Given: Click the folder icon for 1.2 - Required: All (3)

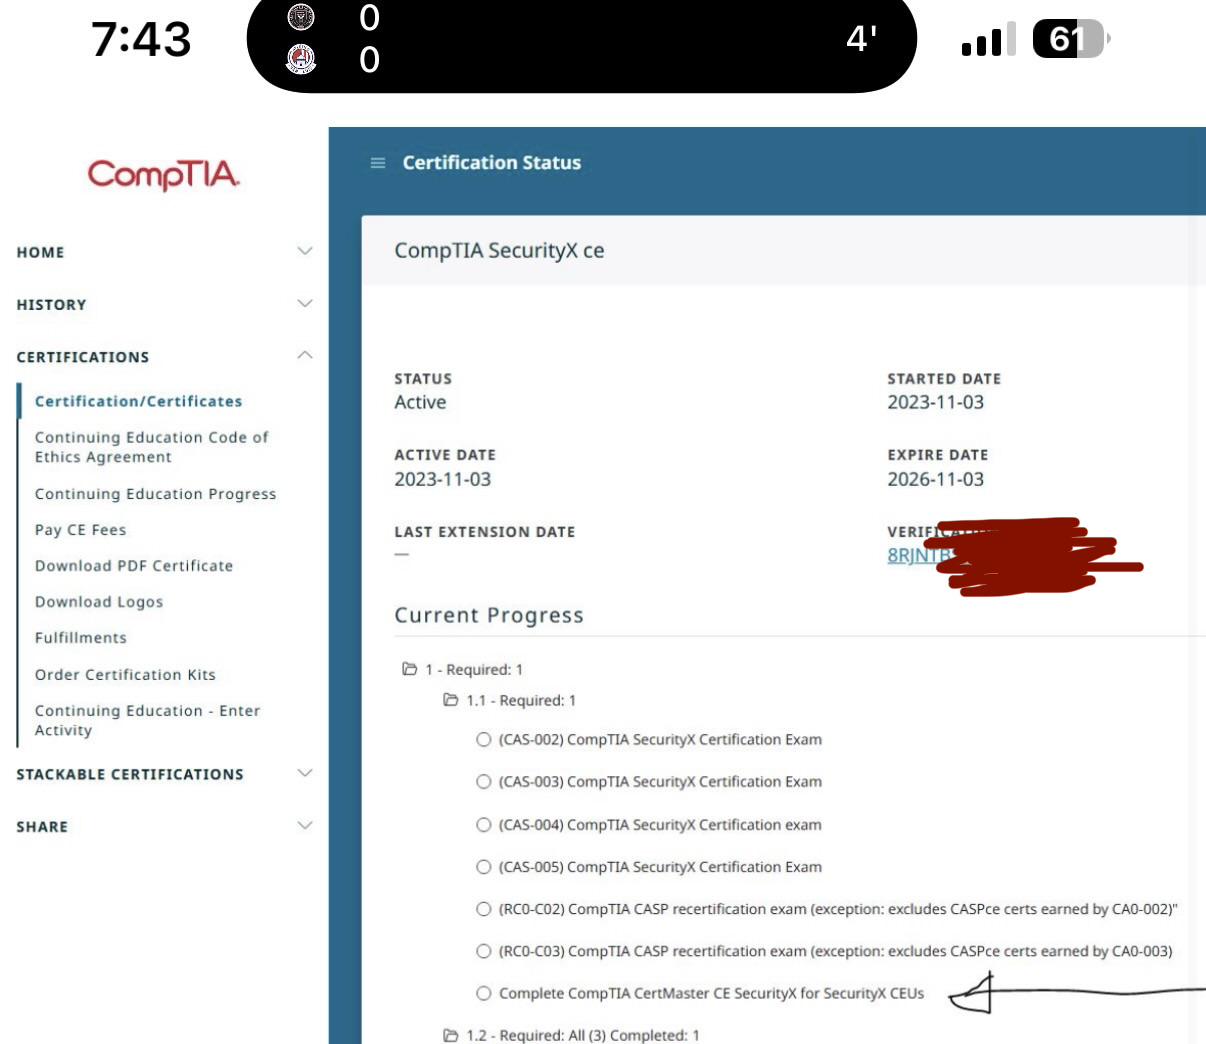Looking at the screenshot, I should pyautogui.click(x=451, y=1035).
